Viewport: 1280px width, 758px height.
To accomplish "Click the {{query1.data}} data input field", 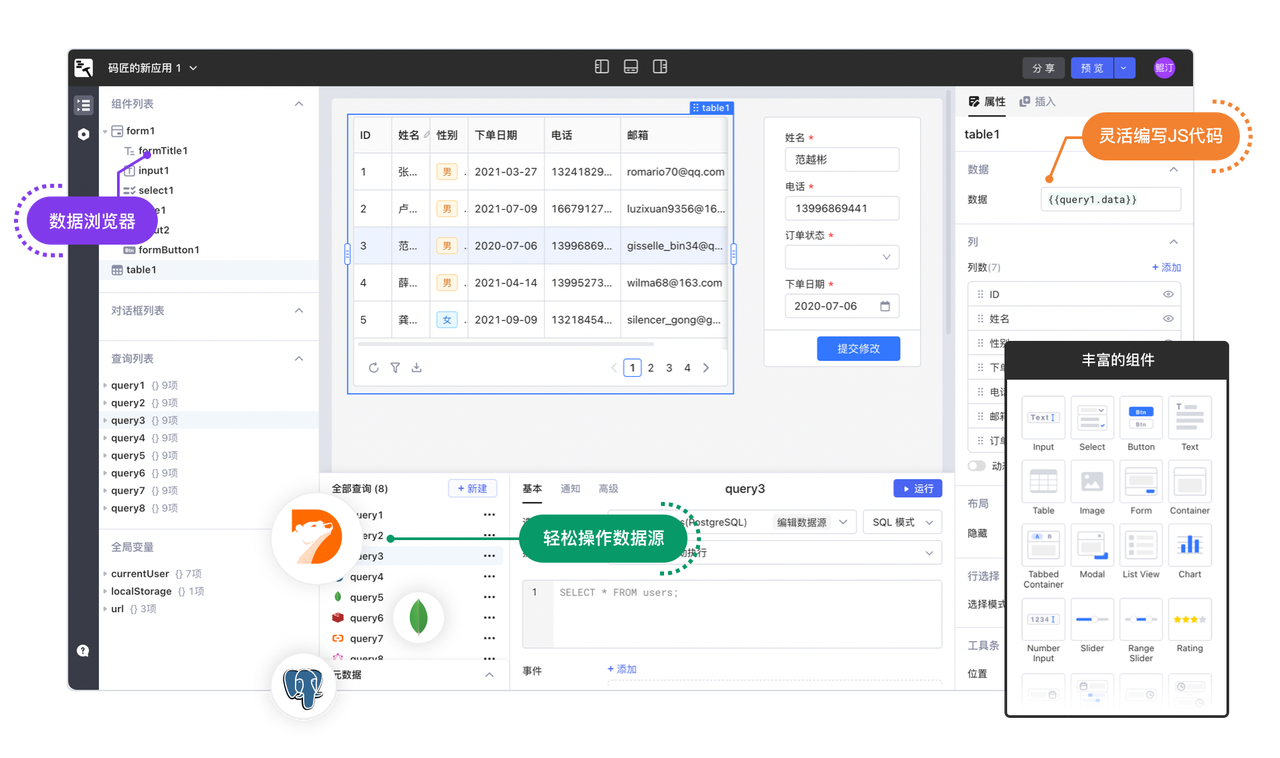I will coord(1110,200).
